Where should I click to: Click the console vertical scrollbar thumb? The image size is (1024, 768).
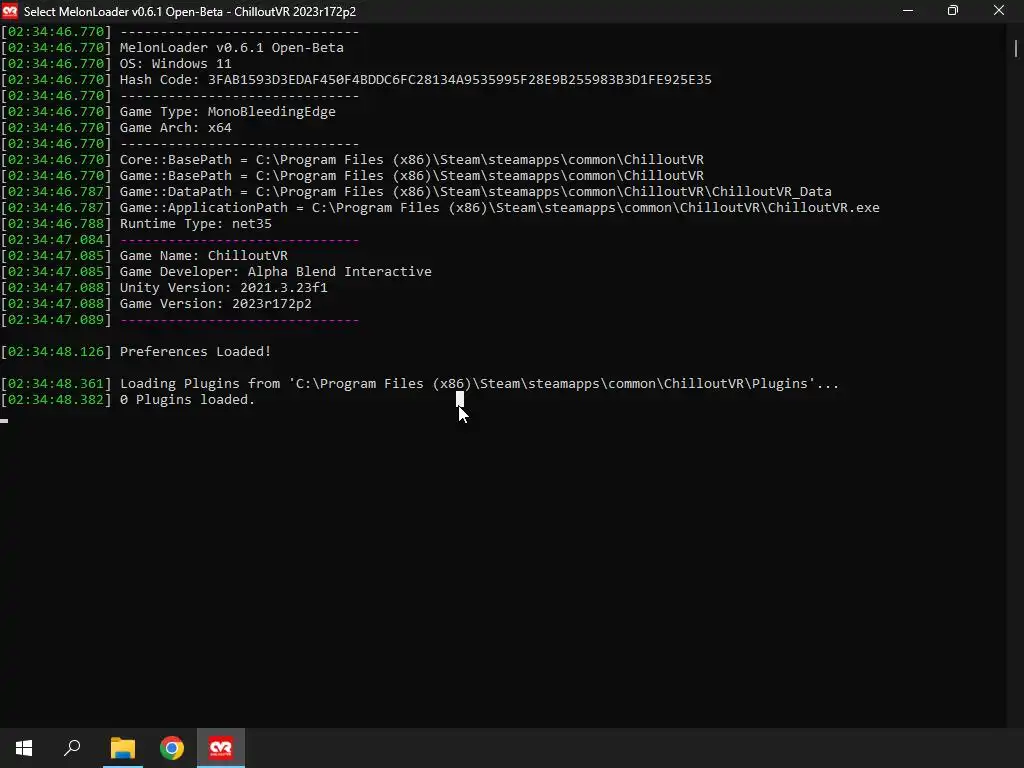click(x=1016, y=48)
